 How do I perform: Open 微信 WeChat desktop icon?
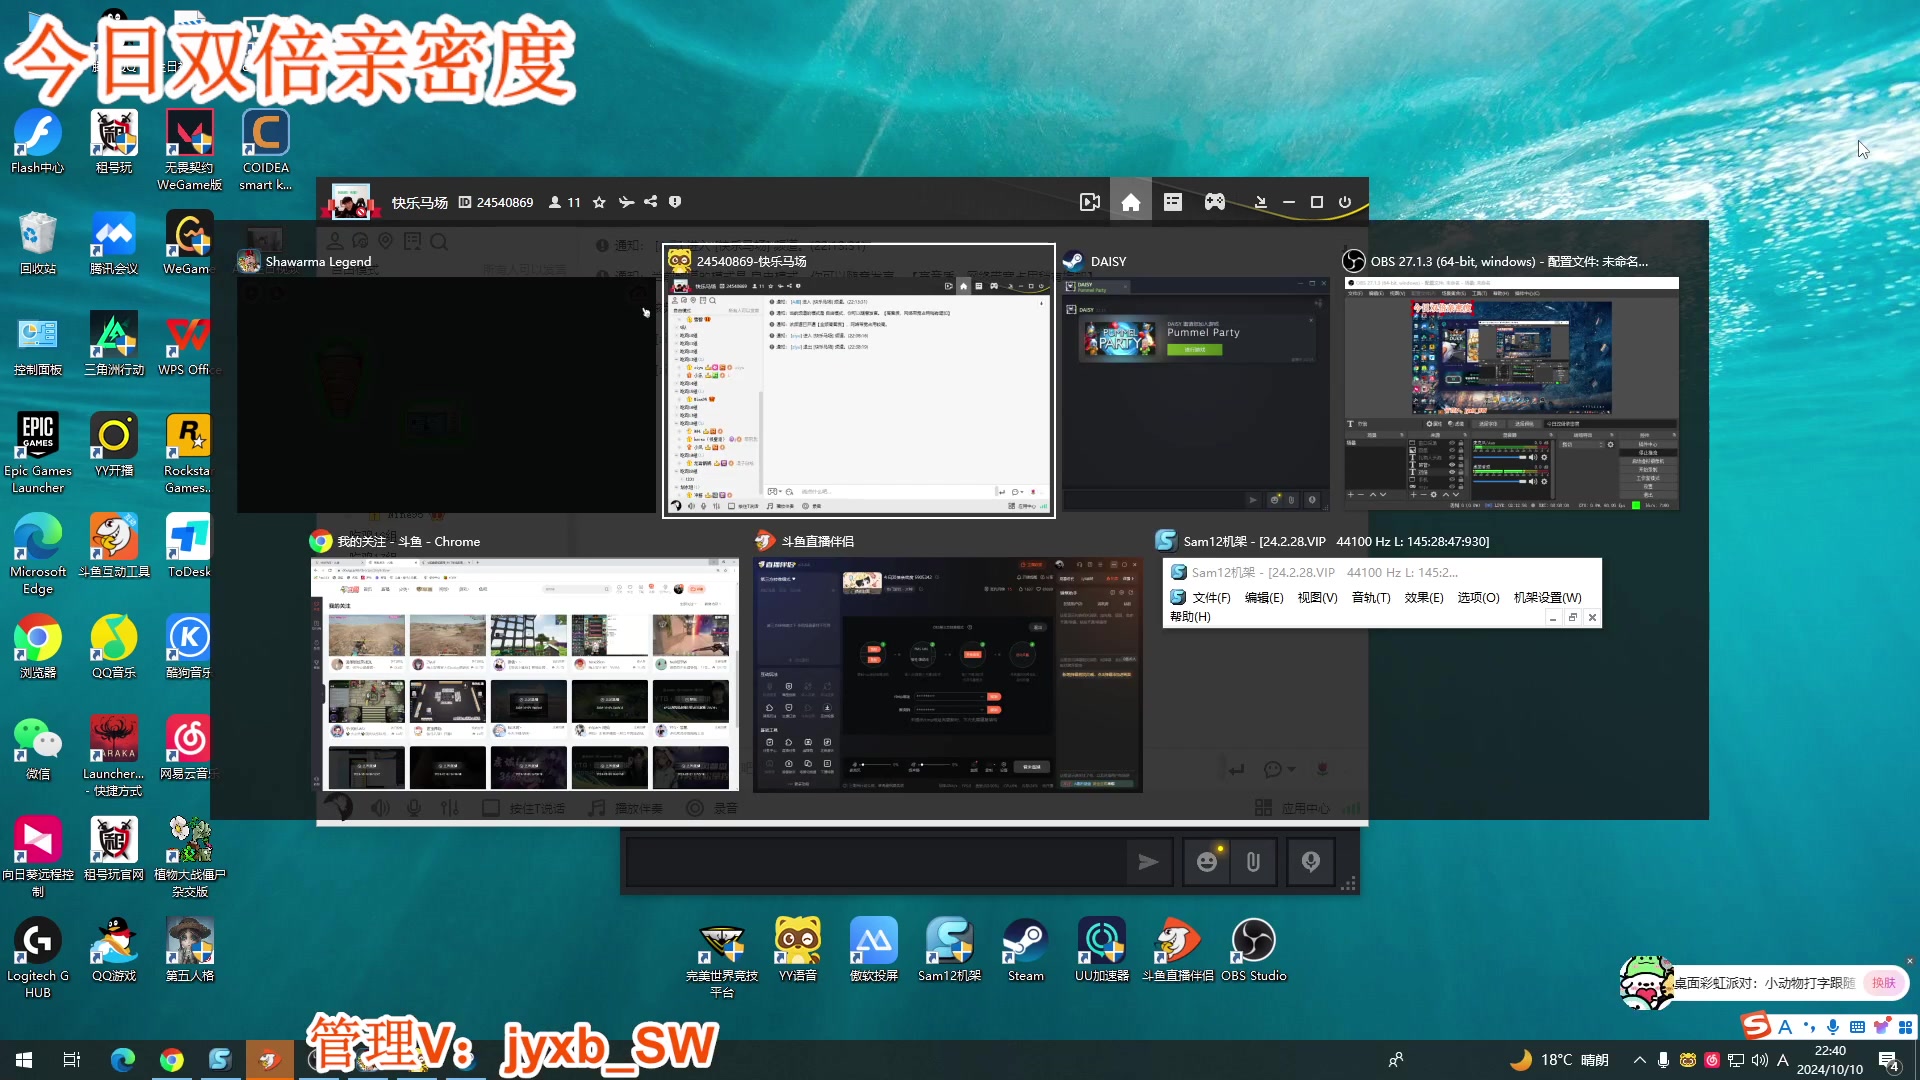tap(38, 747)
